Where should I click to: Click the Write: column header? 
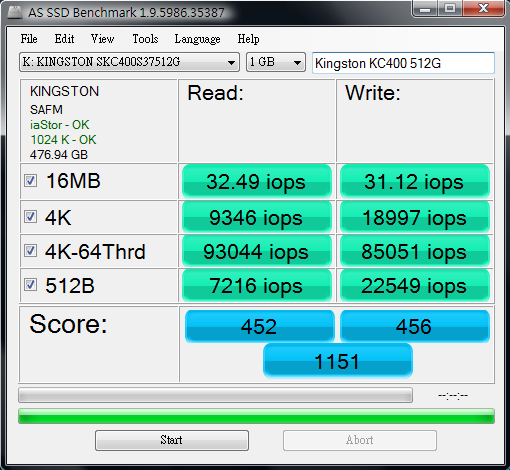pos(373,93)
